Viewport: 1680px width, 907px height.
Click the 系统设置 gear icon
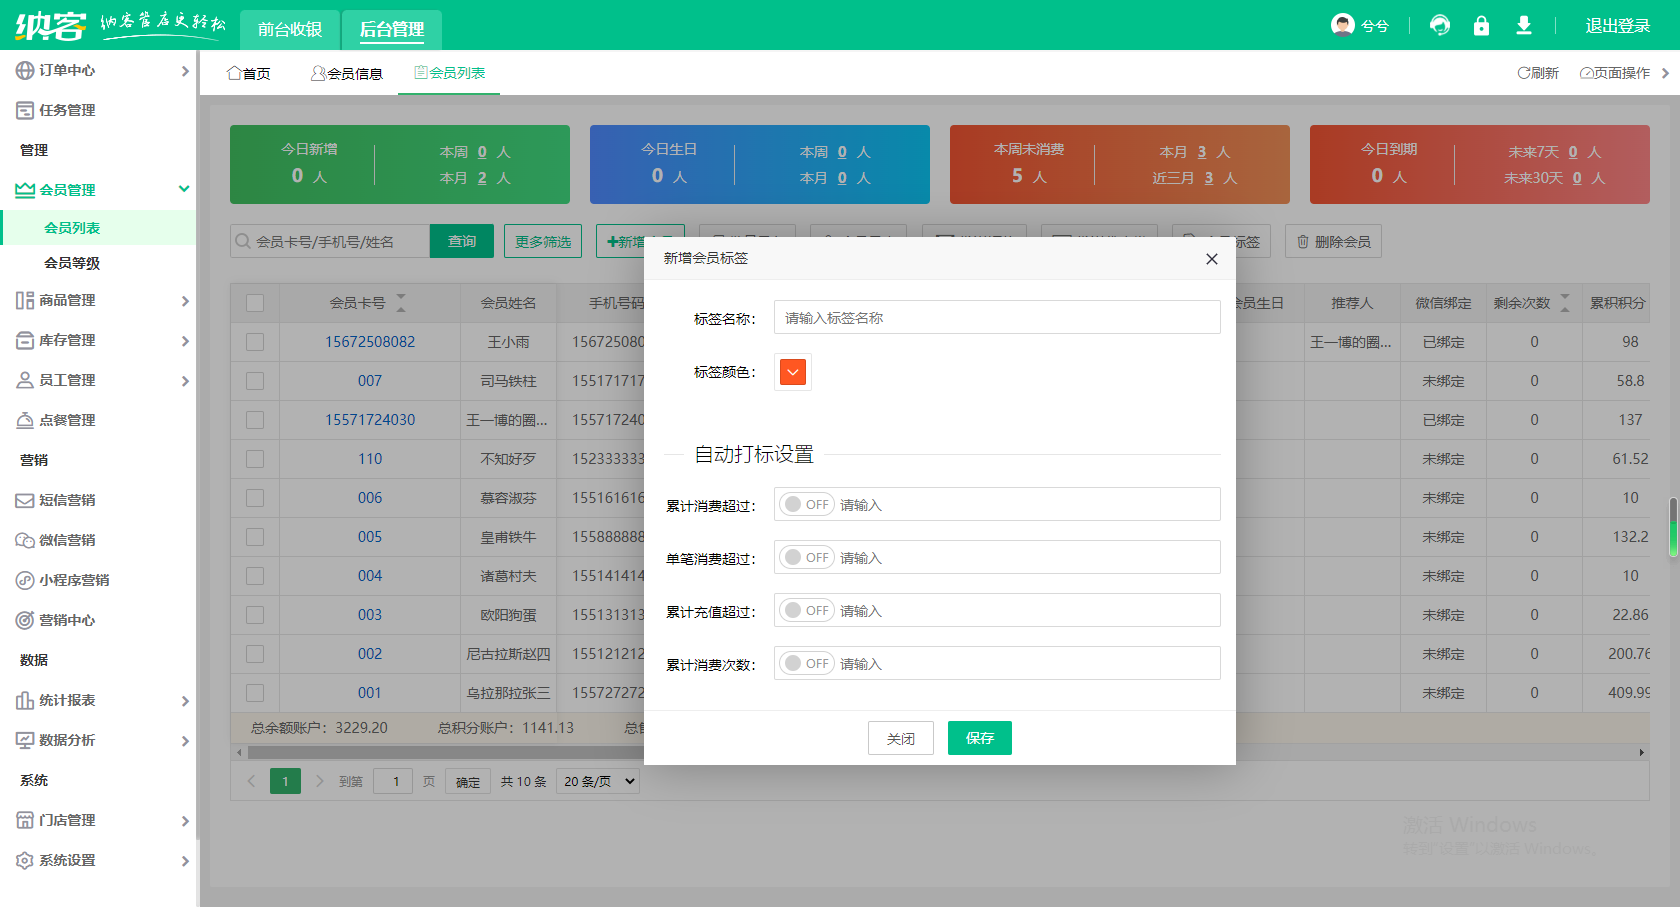25,860
